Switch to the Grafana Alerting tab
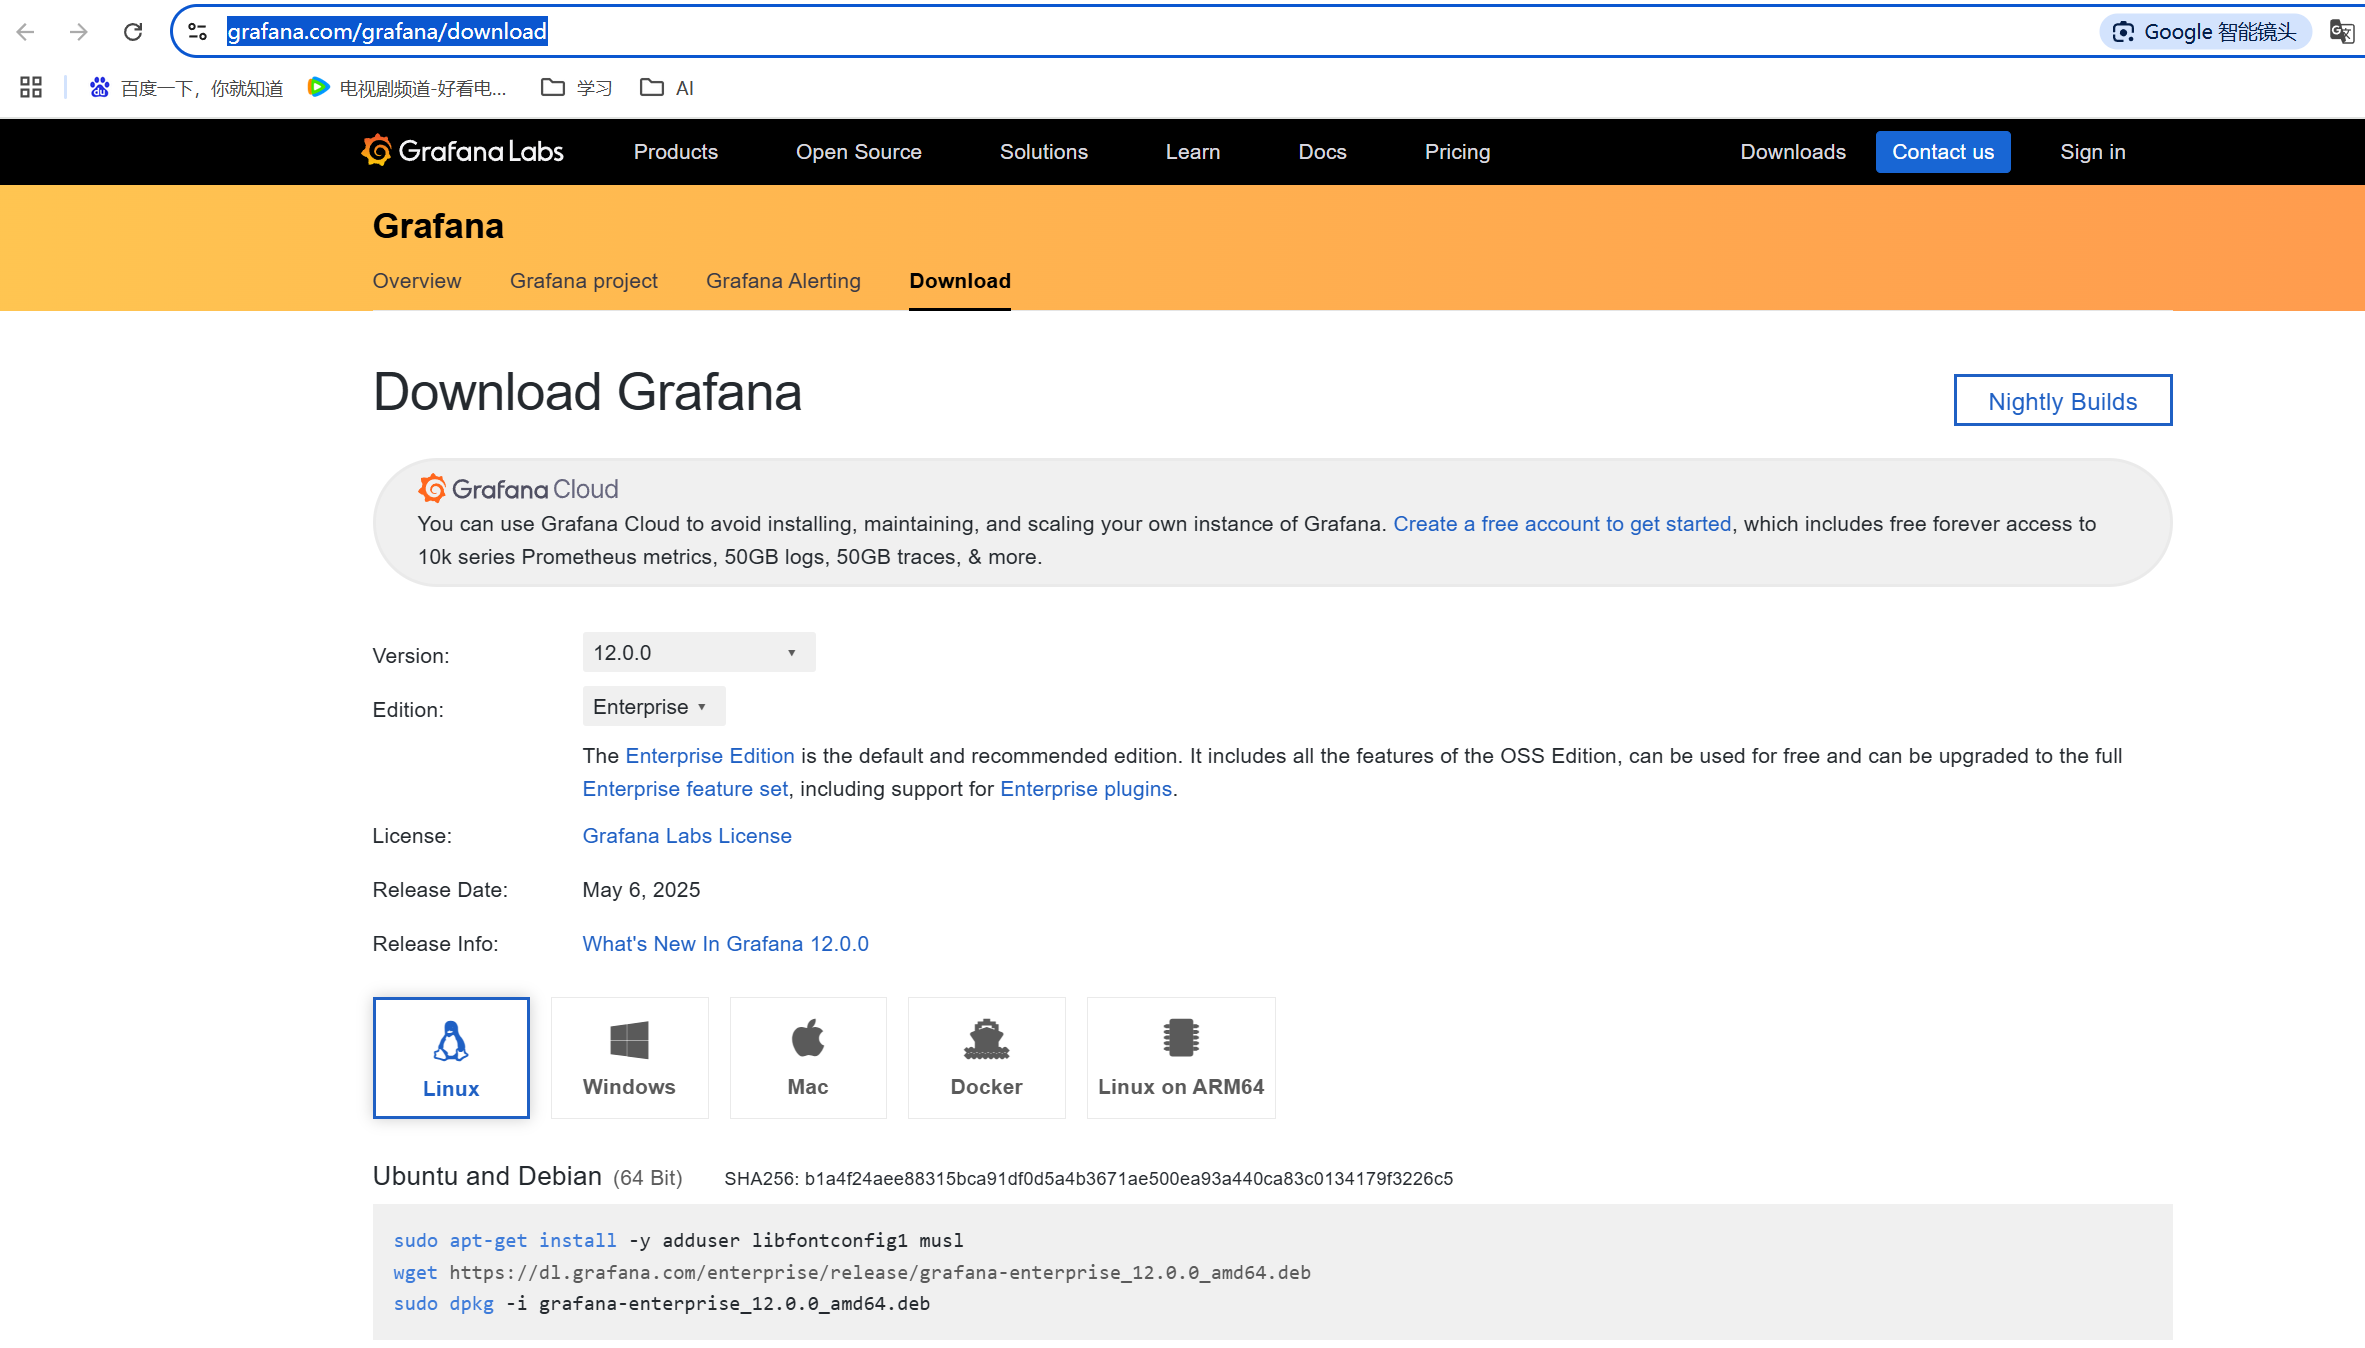The image size is (2365, 1348). (783, 281)
